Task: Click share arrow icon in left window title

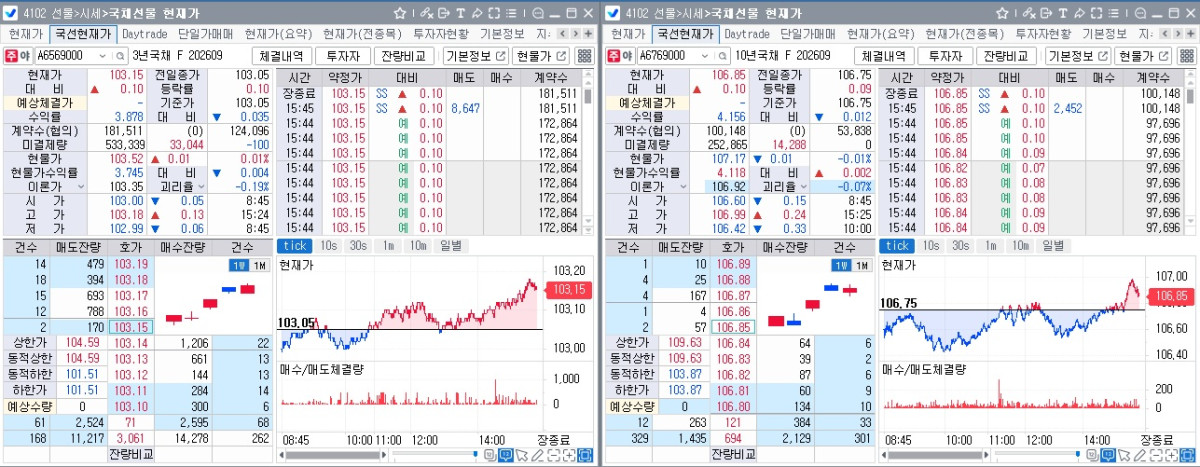Action: [477, 13]
